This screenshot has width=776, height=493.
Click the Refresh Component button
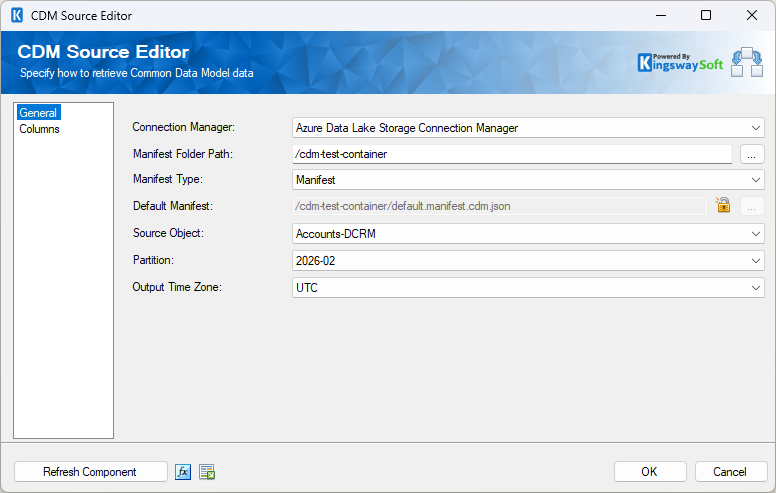pos(91,472)
